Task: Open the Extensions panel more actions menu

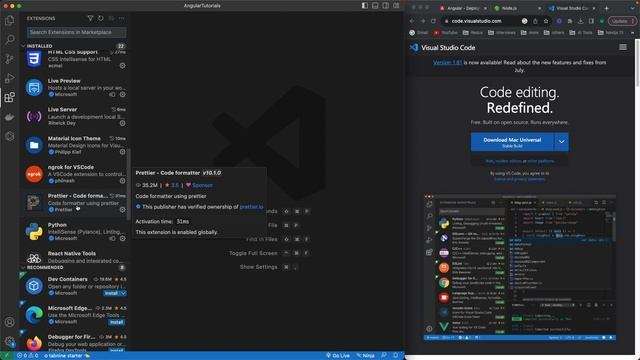Action: click(122, 18)
